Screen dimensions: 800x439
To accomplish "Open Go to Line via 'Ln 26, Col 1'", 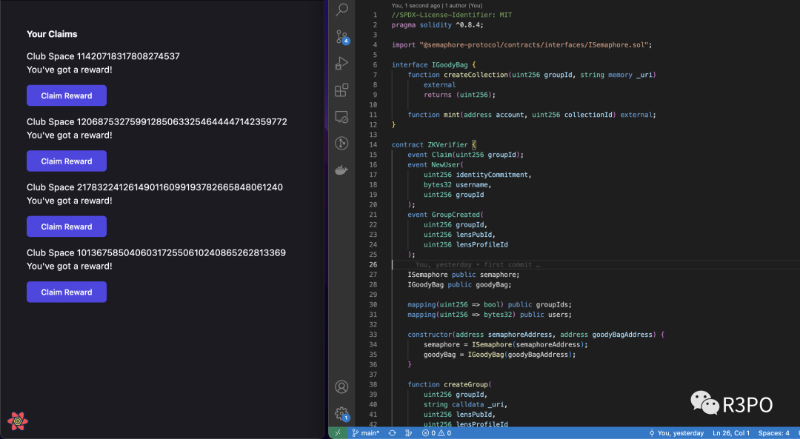I will pos(731,433).
